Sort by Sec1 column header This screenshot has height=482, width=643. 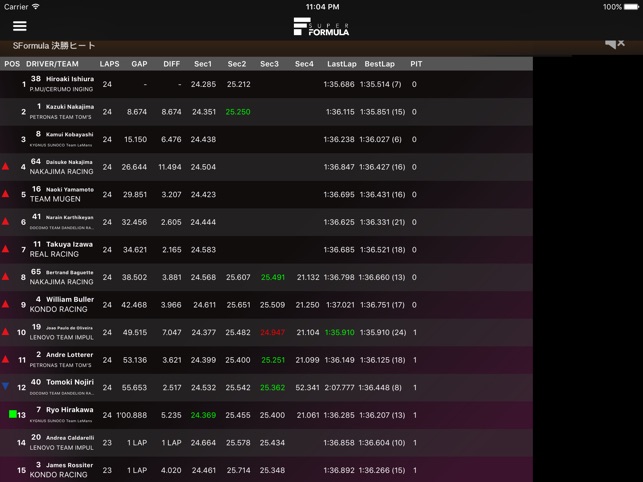point(203,64)
